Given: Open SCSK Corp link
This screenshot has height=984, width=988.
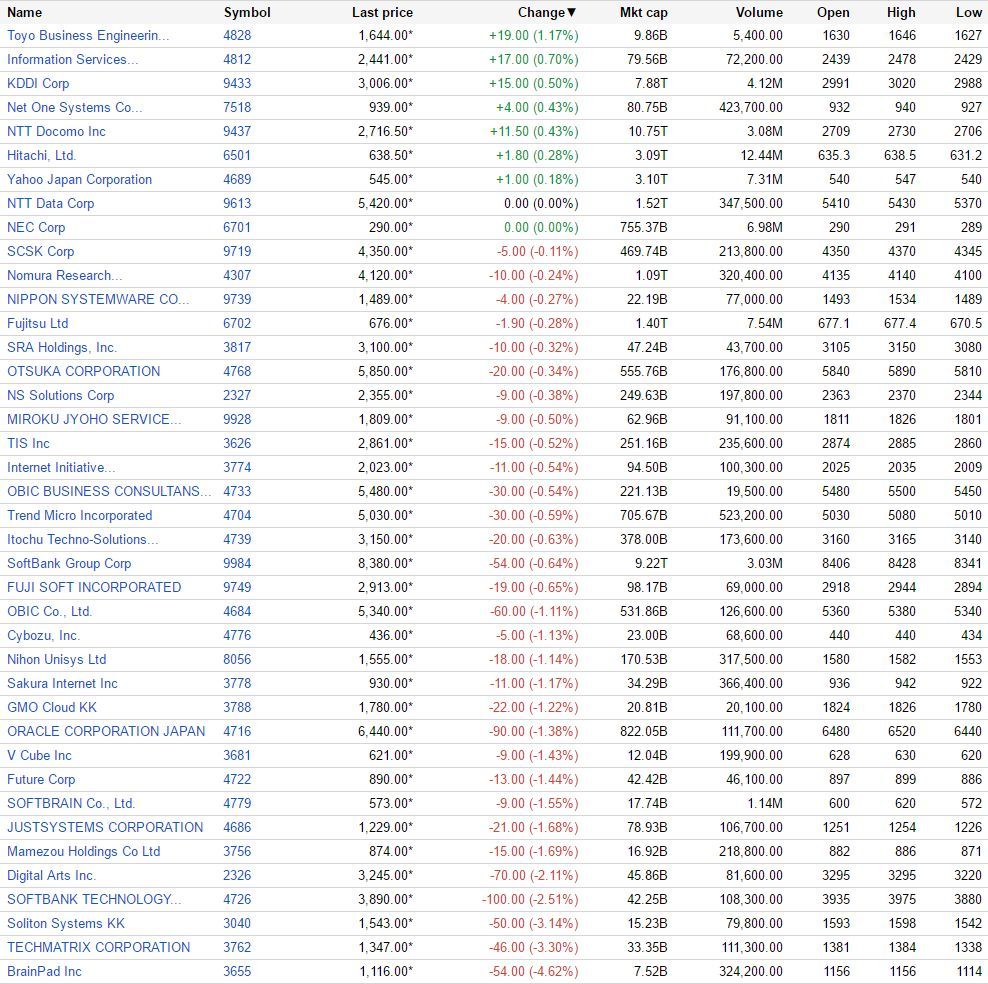Looking at the screenshot, I should [x=40, y=251].
